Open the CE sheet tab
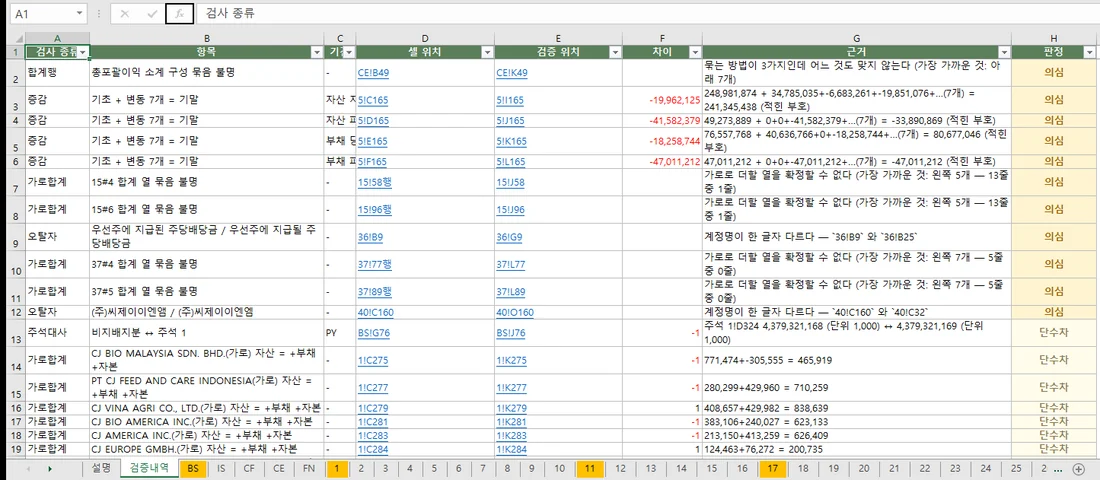This screenshot has width=1100, height=480. click(279, 469)
